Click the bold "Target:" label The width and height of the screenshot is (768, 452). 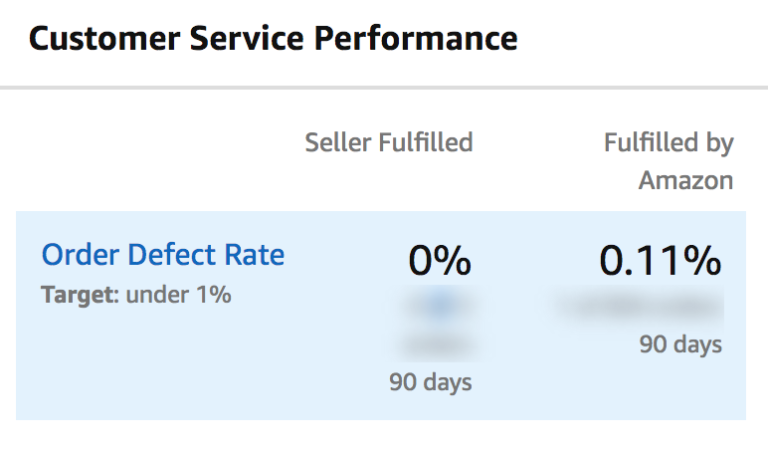80,296
